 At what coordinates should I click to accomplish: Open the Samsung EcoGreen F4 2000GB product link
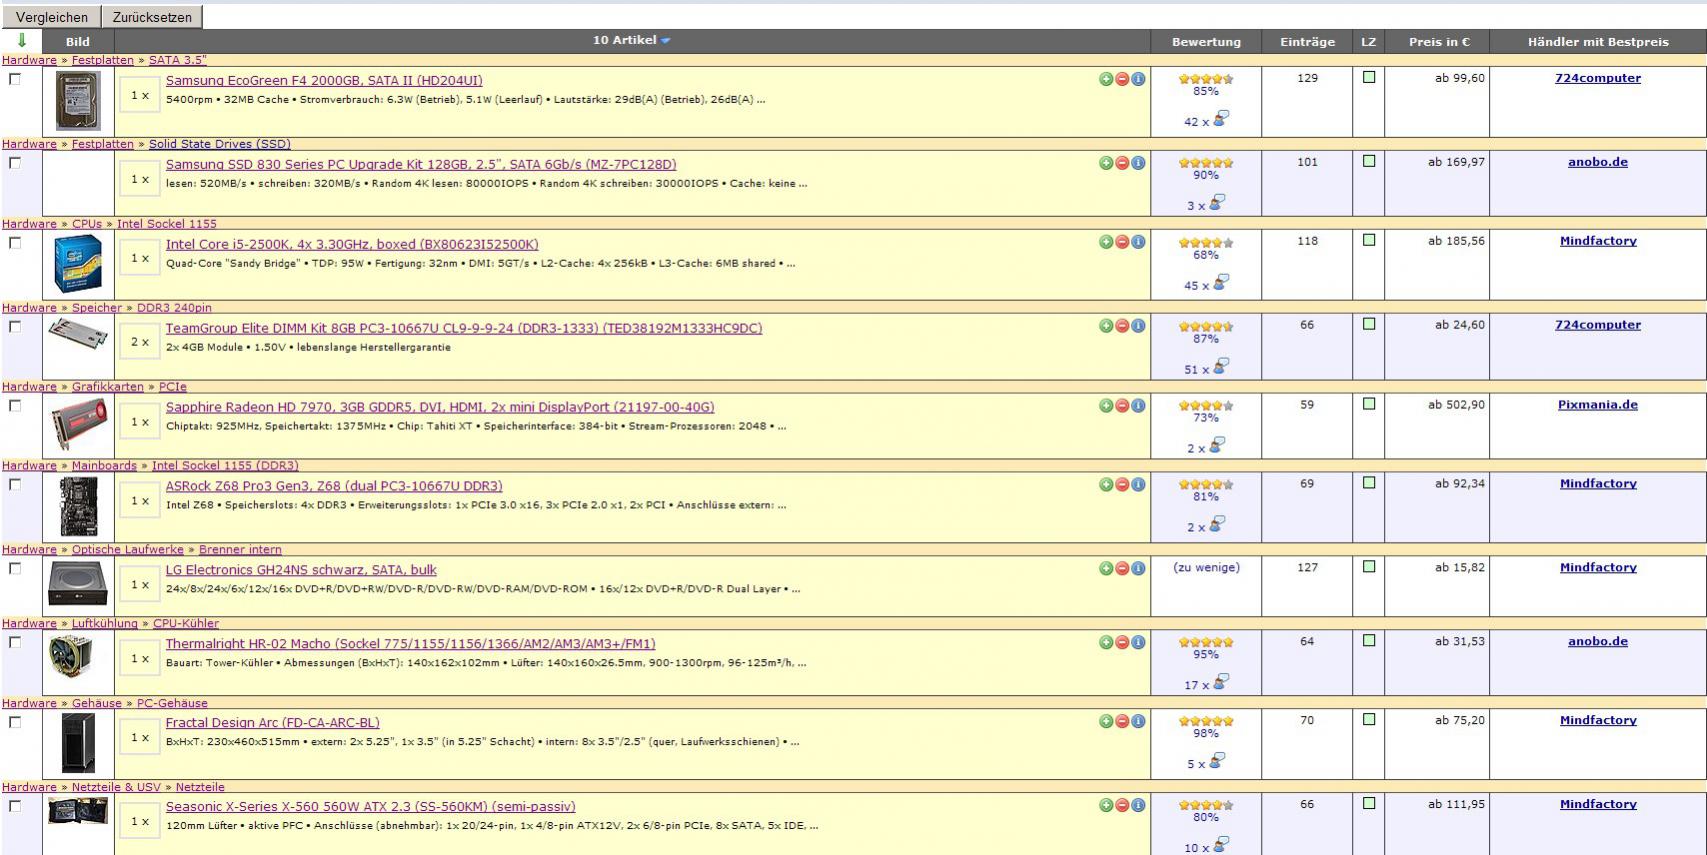(324, 80)
